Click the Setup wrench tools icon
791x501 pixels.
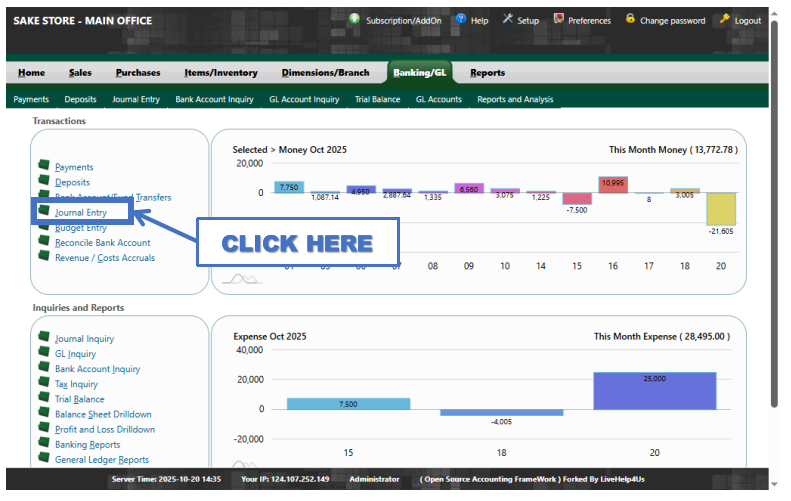(507, 19)
